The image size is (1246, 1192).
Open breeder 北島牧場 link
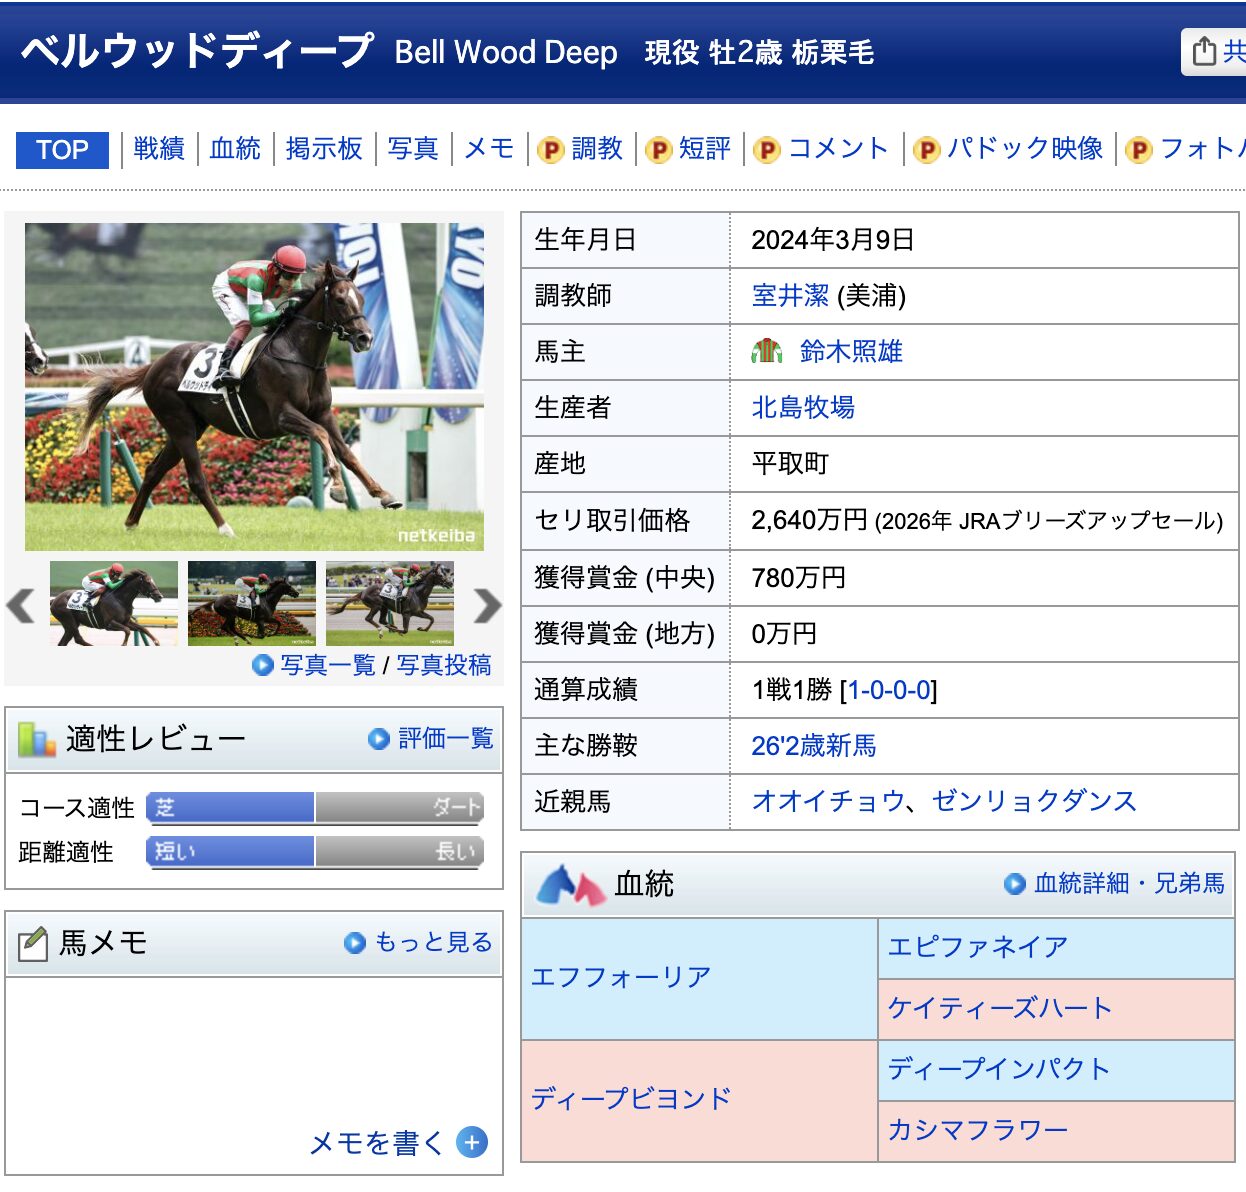[803, 407]
